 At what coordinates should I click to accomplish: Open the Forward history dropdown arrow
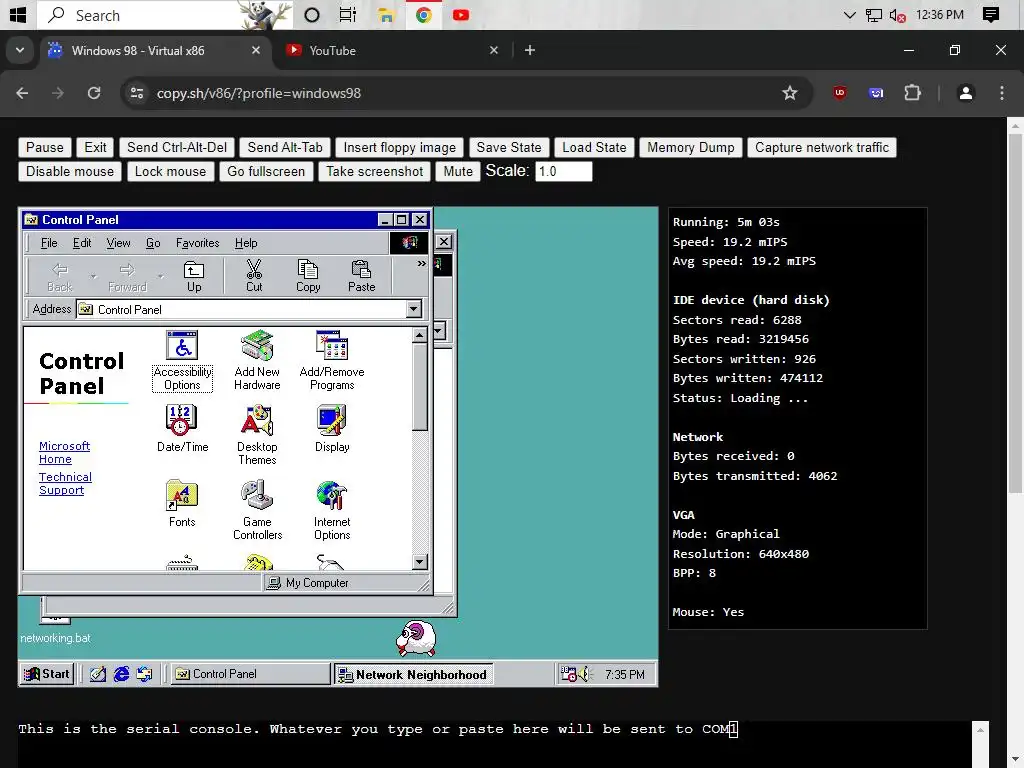(x=161, y=276)
